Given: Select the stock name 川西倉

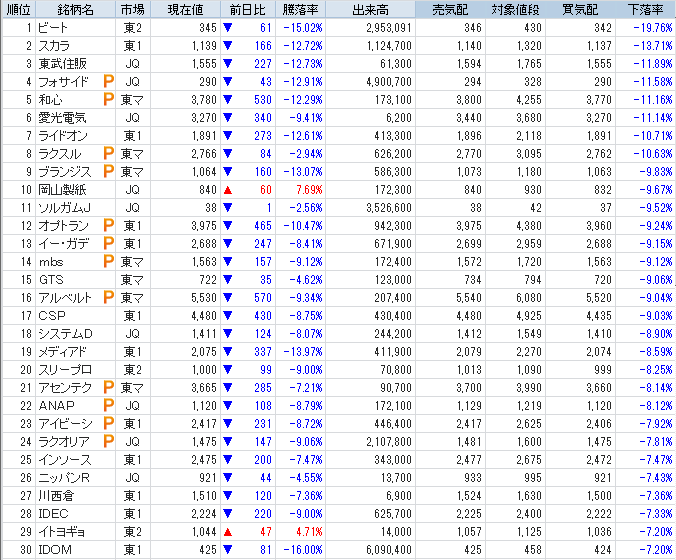Looking at the screenshot, I should (56, 496).
